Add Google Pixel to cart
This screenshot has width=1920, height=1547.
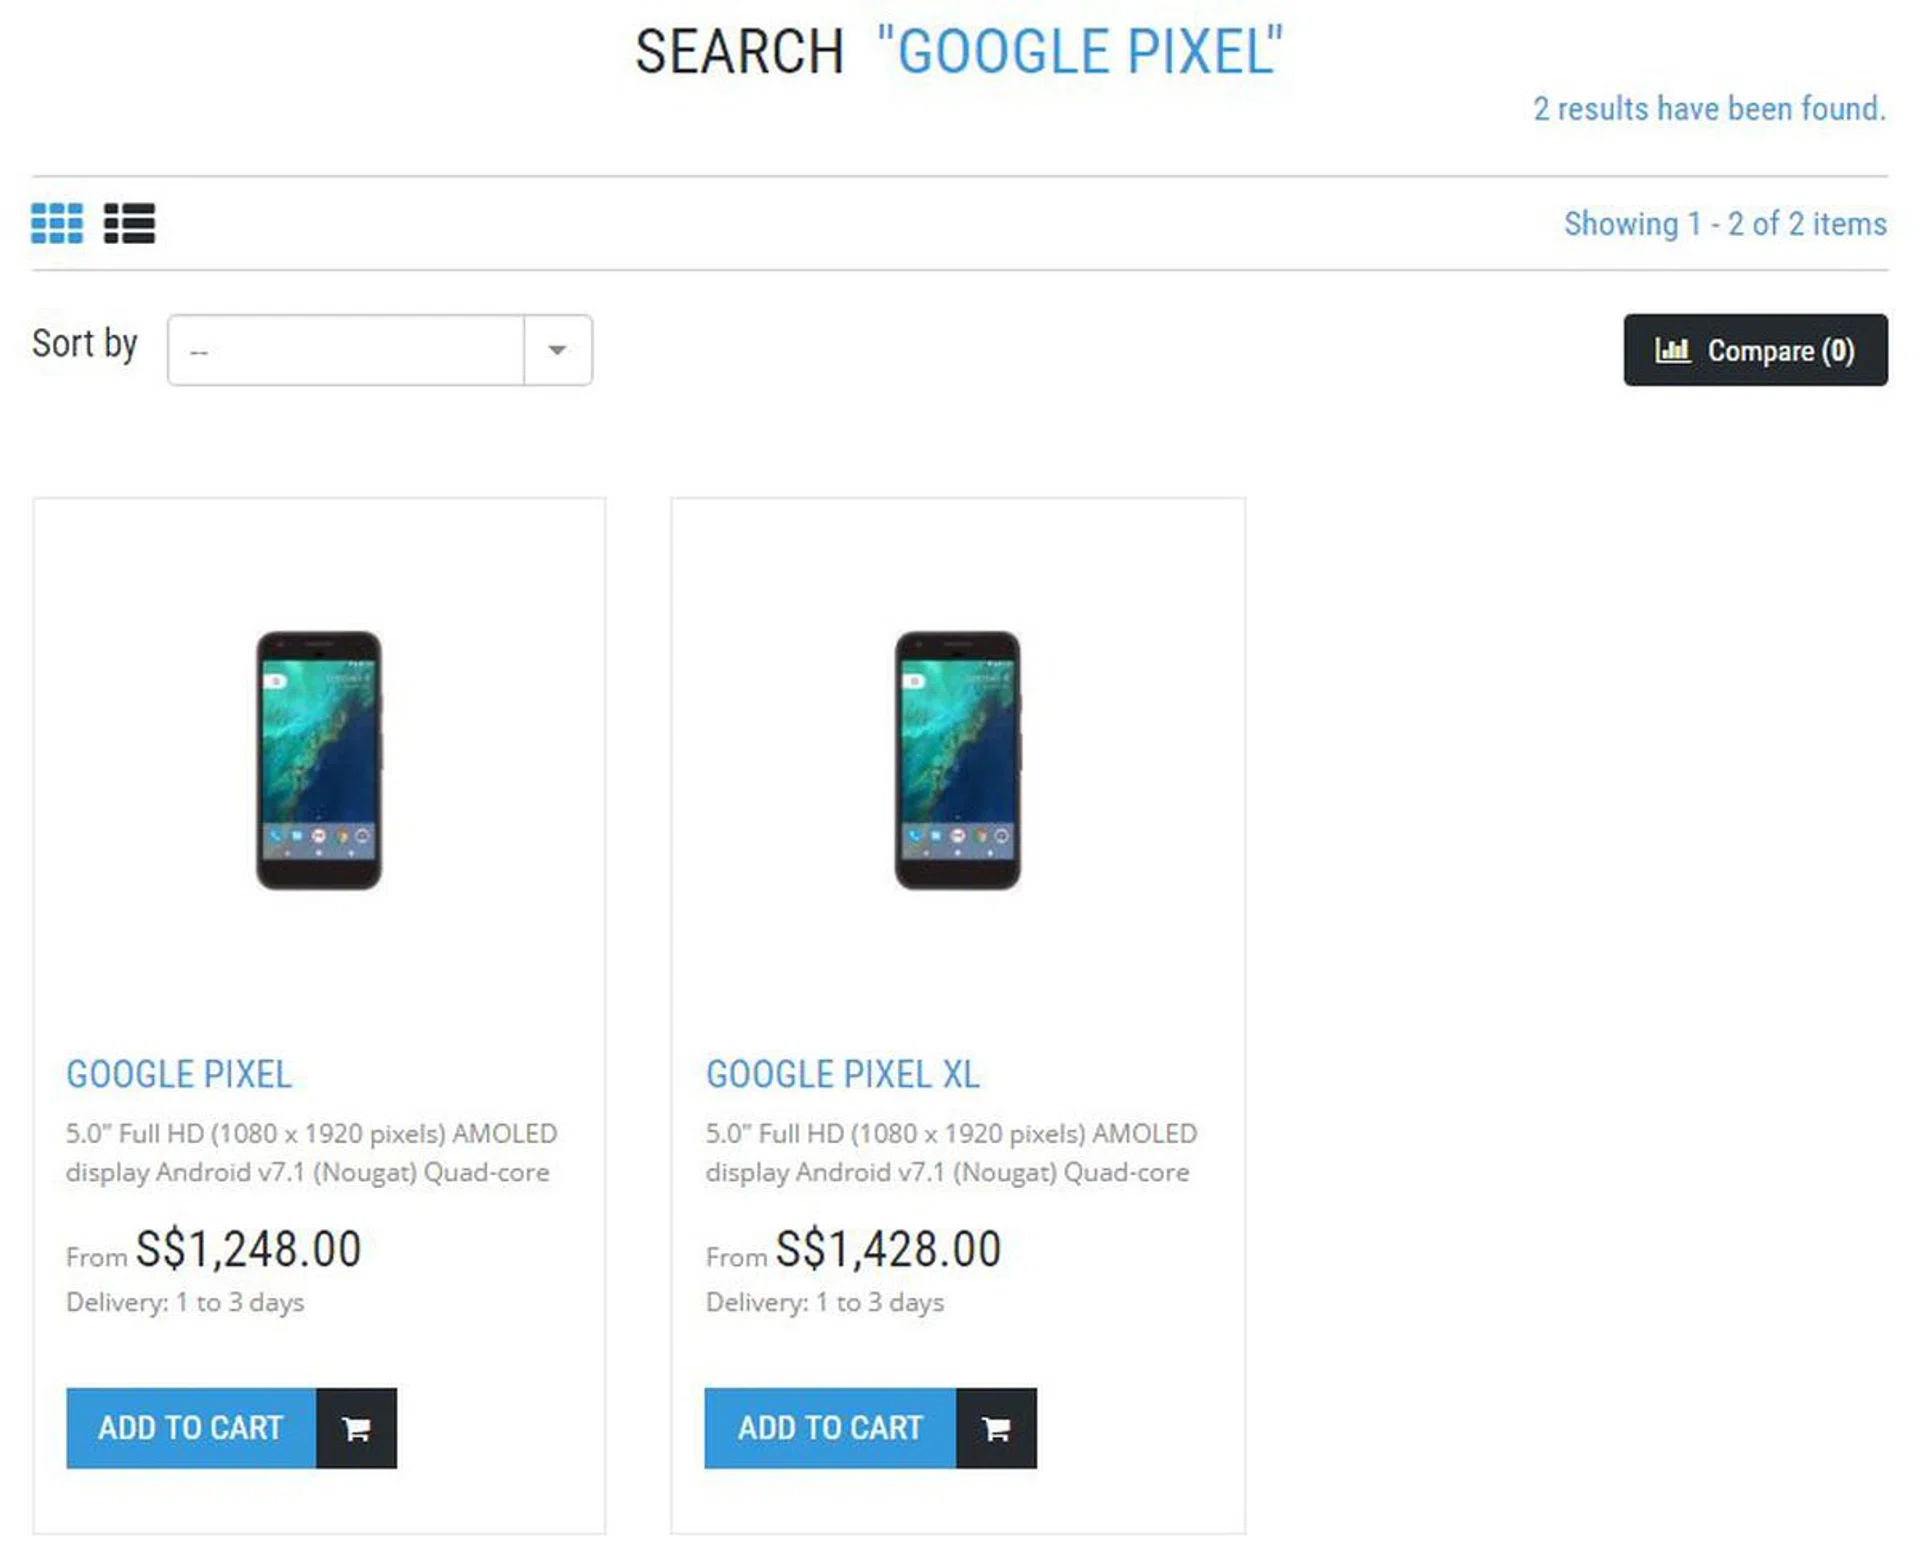tap(191, 1428)
